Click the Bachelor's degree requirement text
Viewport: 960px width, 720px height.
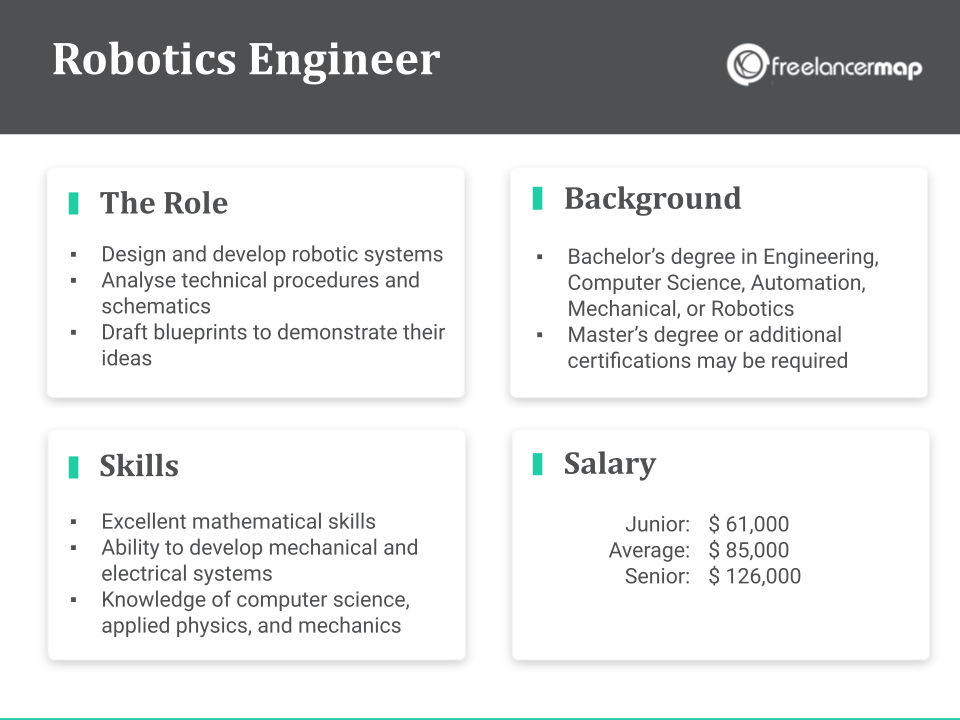[x=722, y=283]
